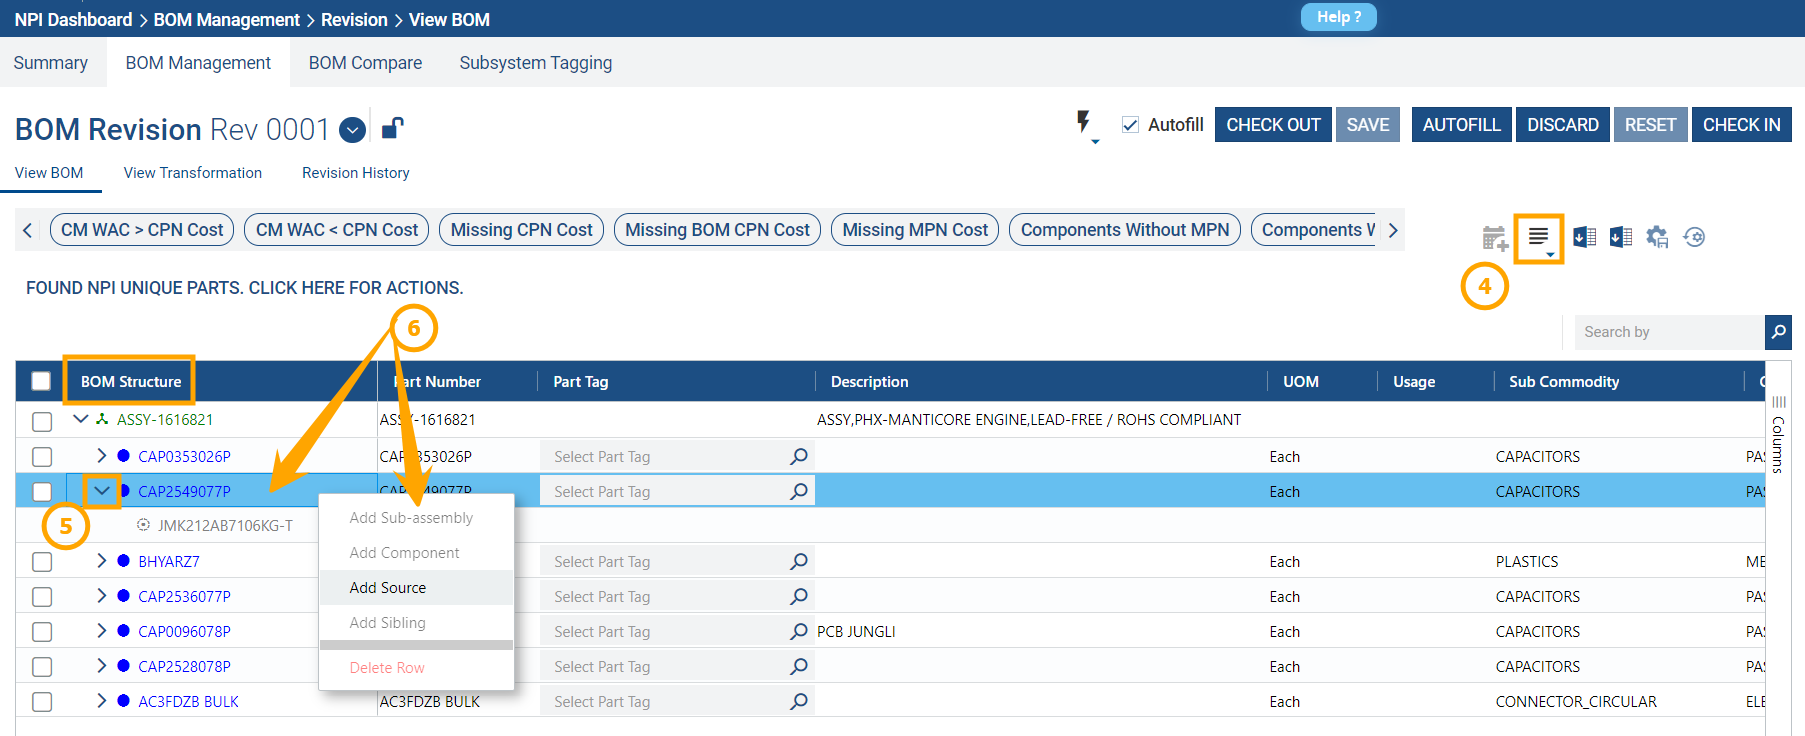Open the BOM Revision Rev 0001 dropdown
The width and height of the screenshot is (1805, 736).
(352, 130)
